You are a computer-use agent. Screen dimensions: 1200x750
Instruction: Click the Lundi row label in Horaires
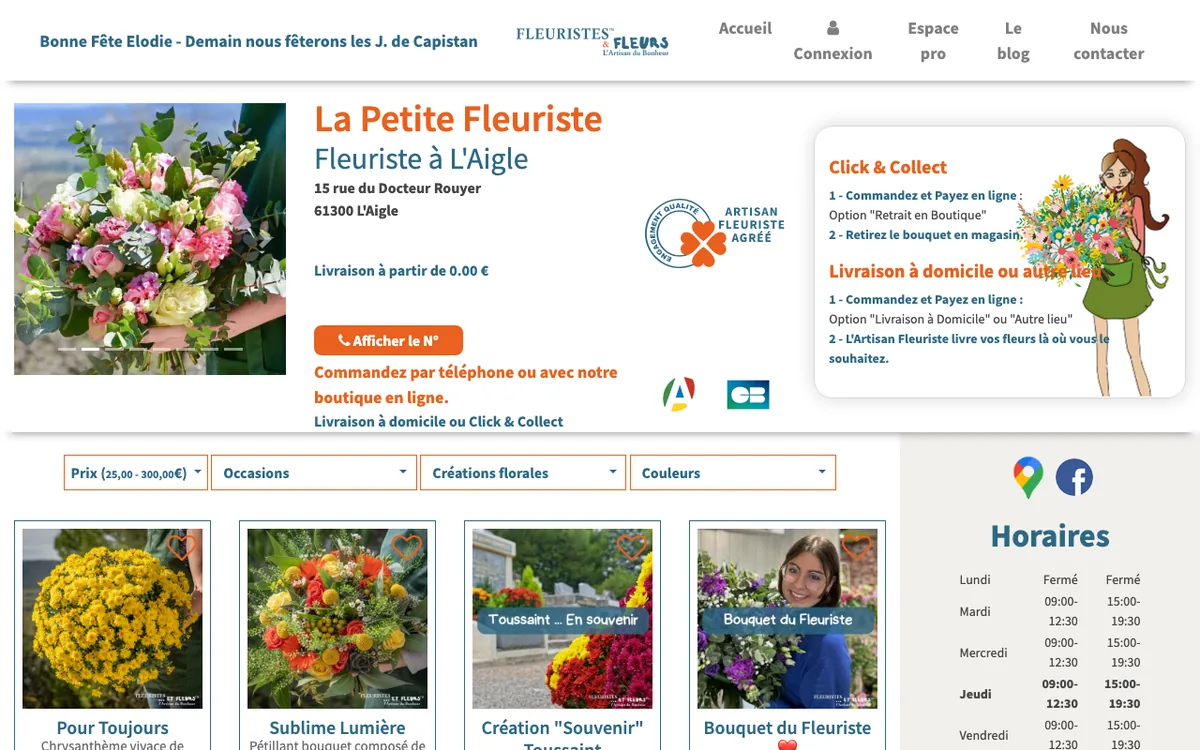[x=975, y=579]
